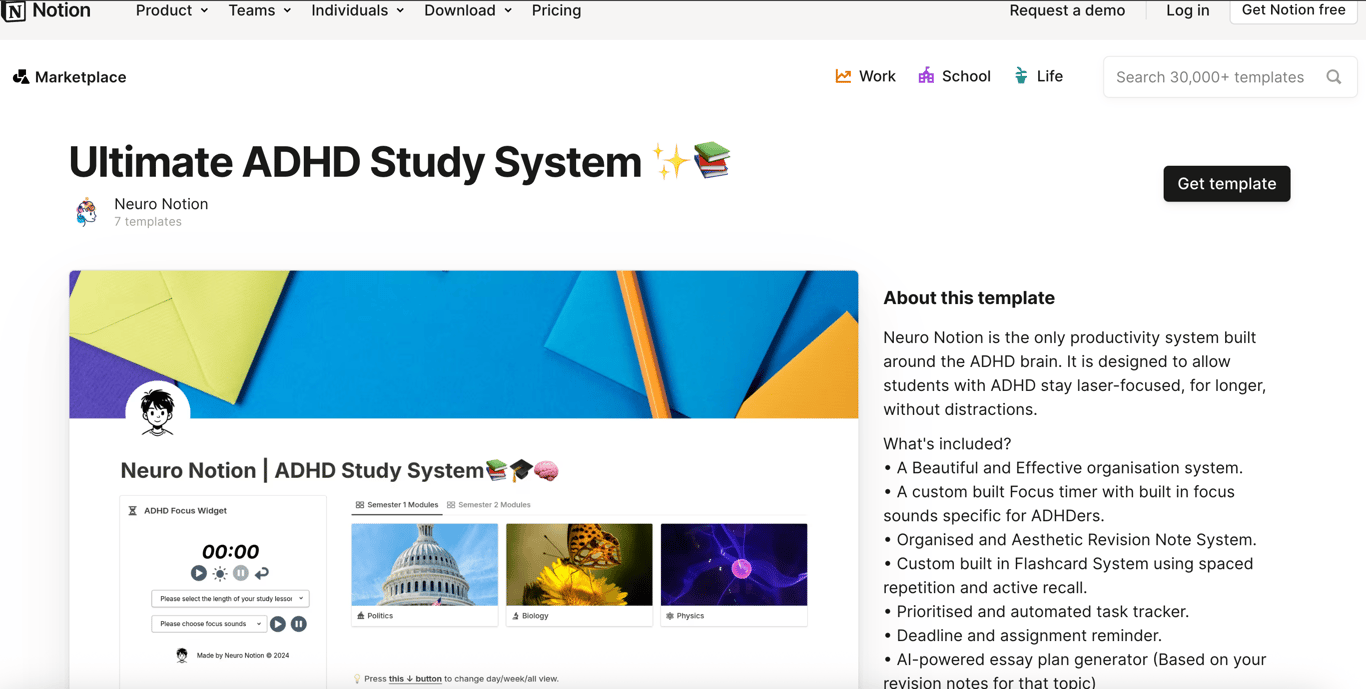This screenshot has height=689, width=1366.
Task: Click the avatar beside Made by Neuro Notion
Action: 182,655
